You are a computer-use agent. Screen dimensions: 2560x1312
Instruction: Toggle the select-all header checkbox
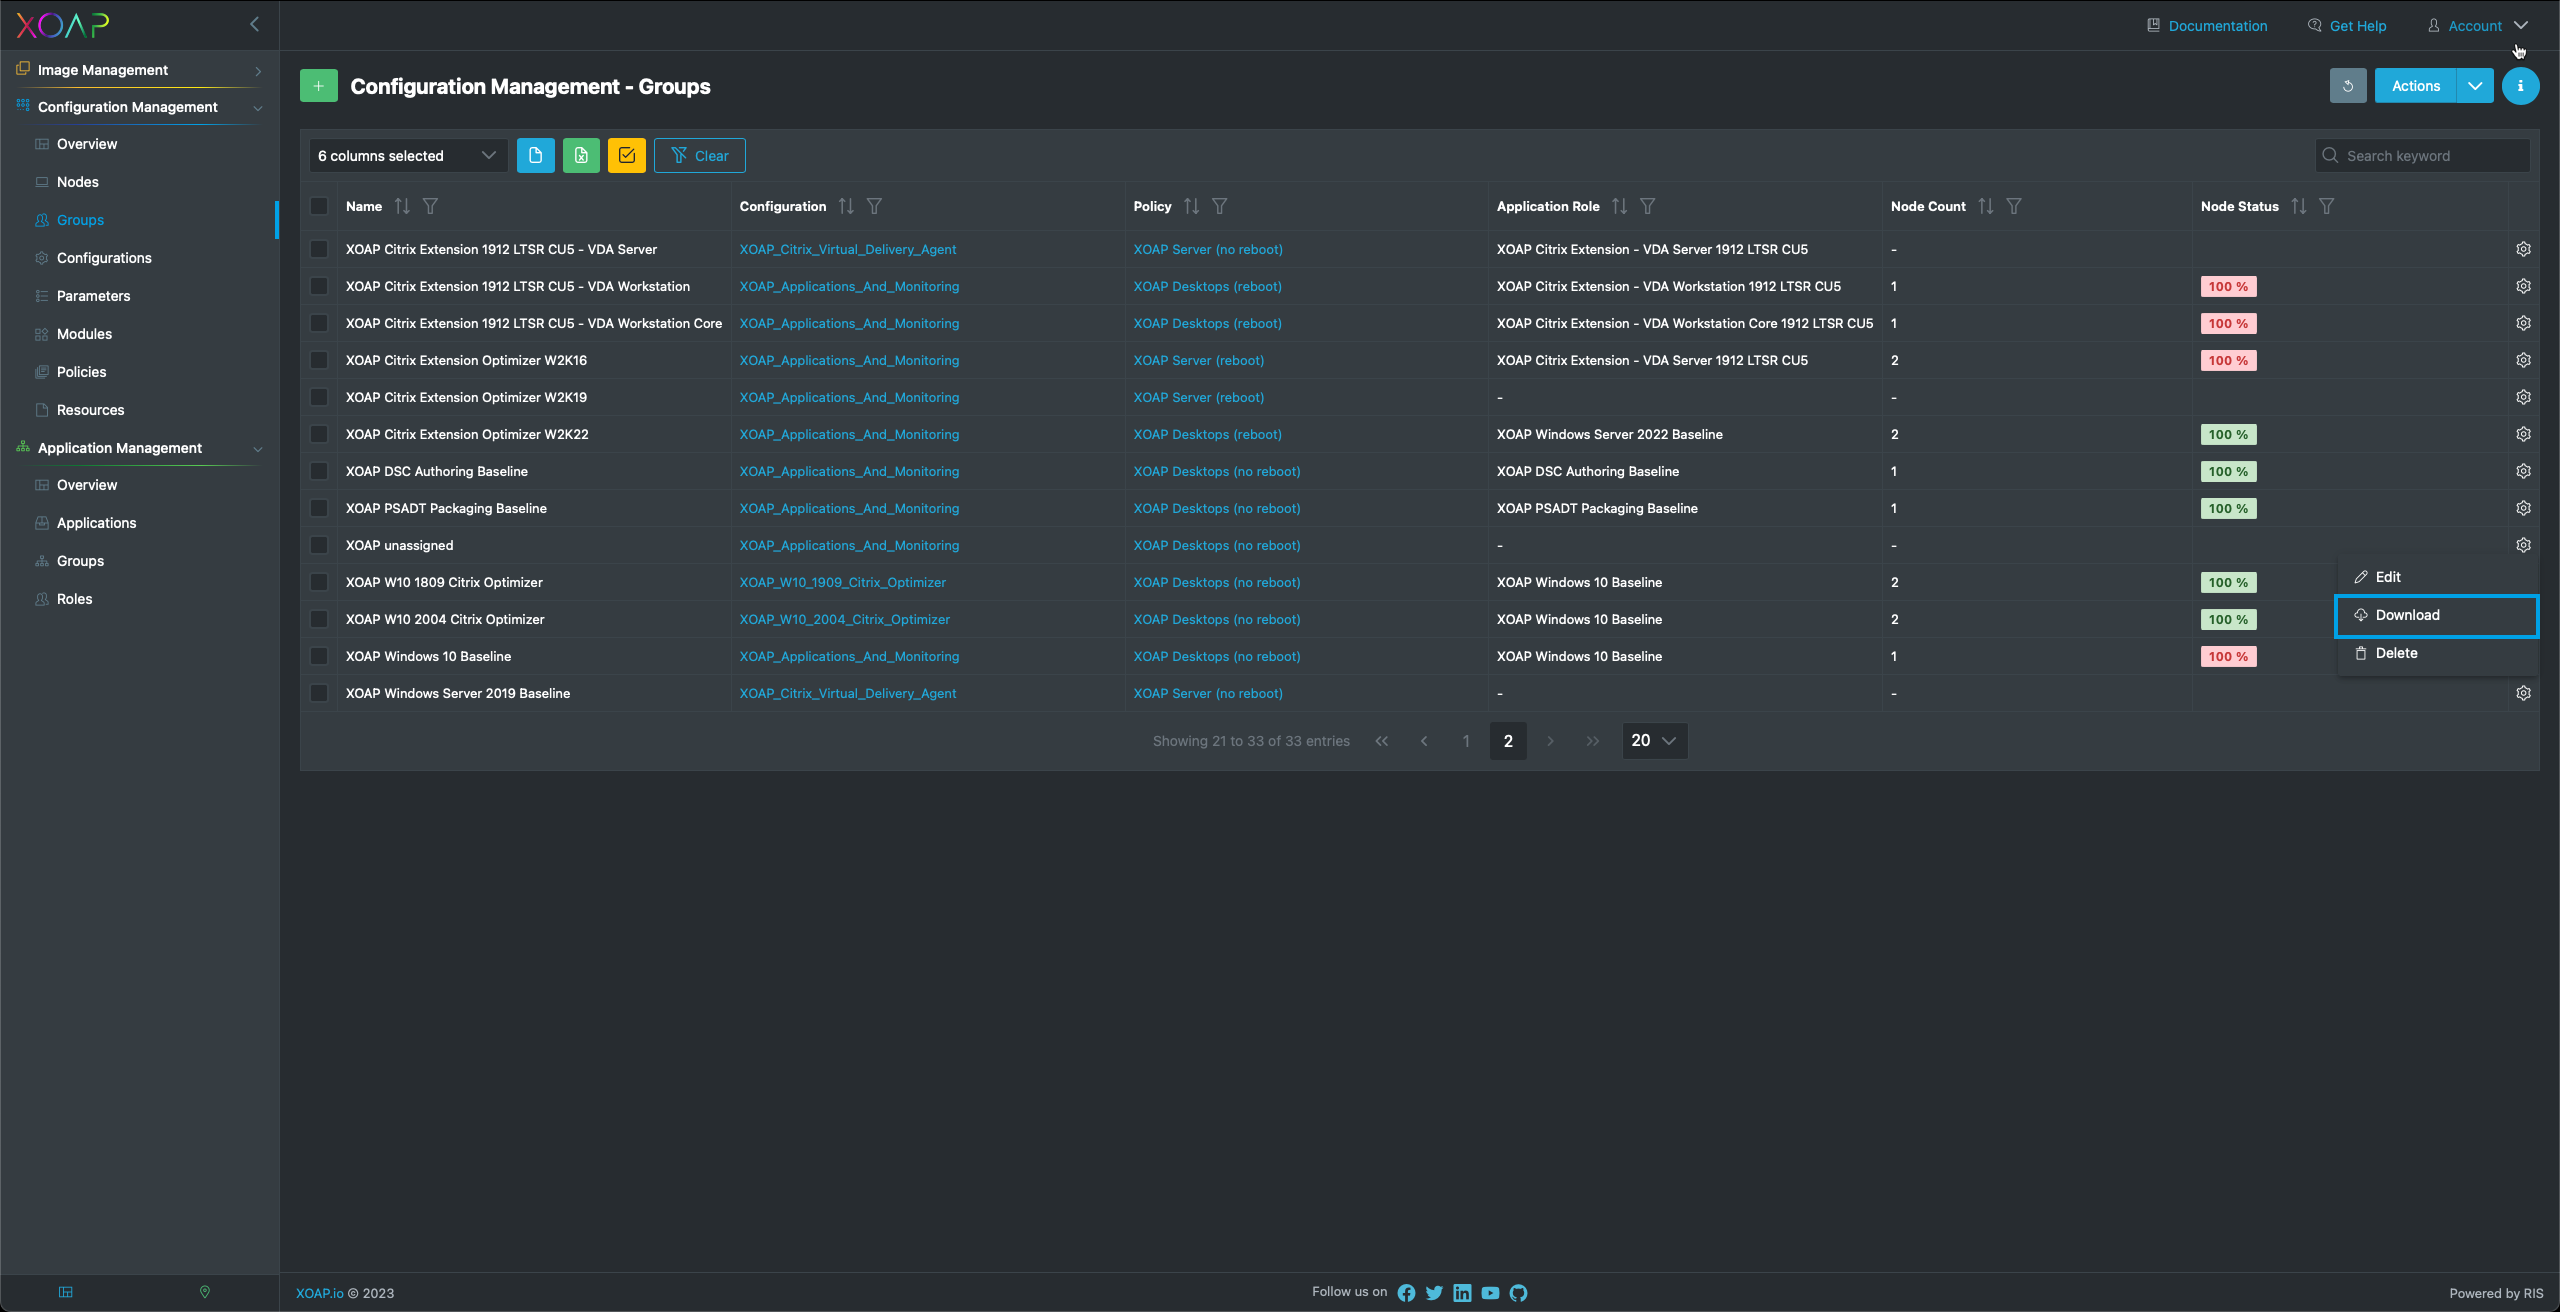319,206
